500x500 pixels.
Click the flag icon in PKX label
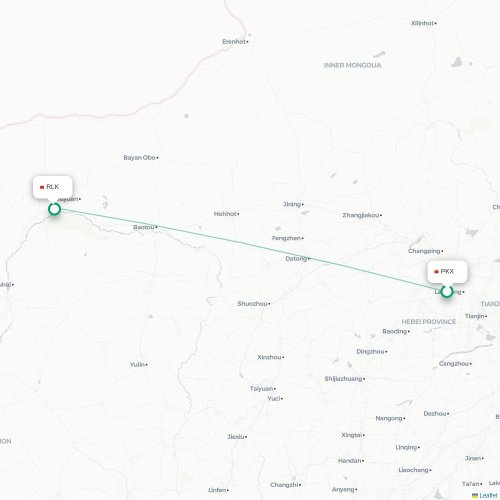(436, 272)
